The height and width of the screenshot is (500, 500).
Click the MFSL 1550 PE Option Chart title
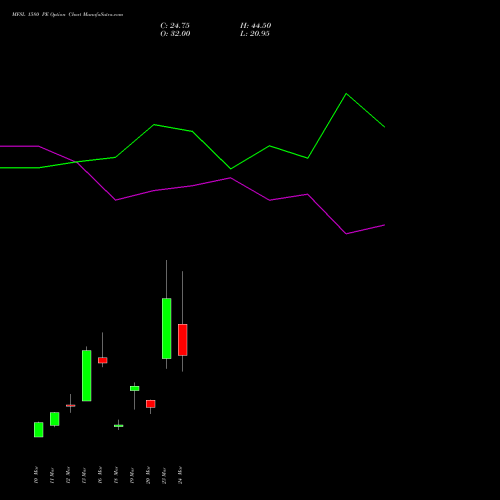(x=67, y=15)
